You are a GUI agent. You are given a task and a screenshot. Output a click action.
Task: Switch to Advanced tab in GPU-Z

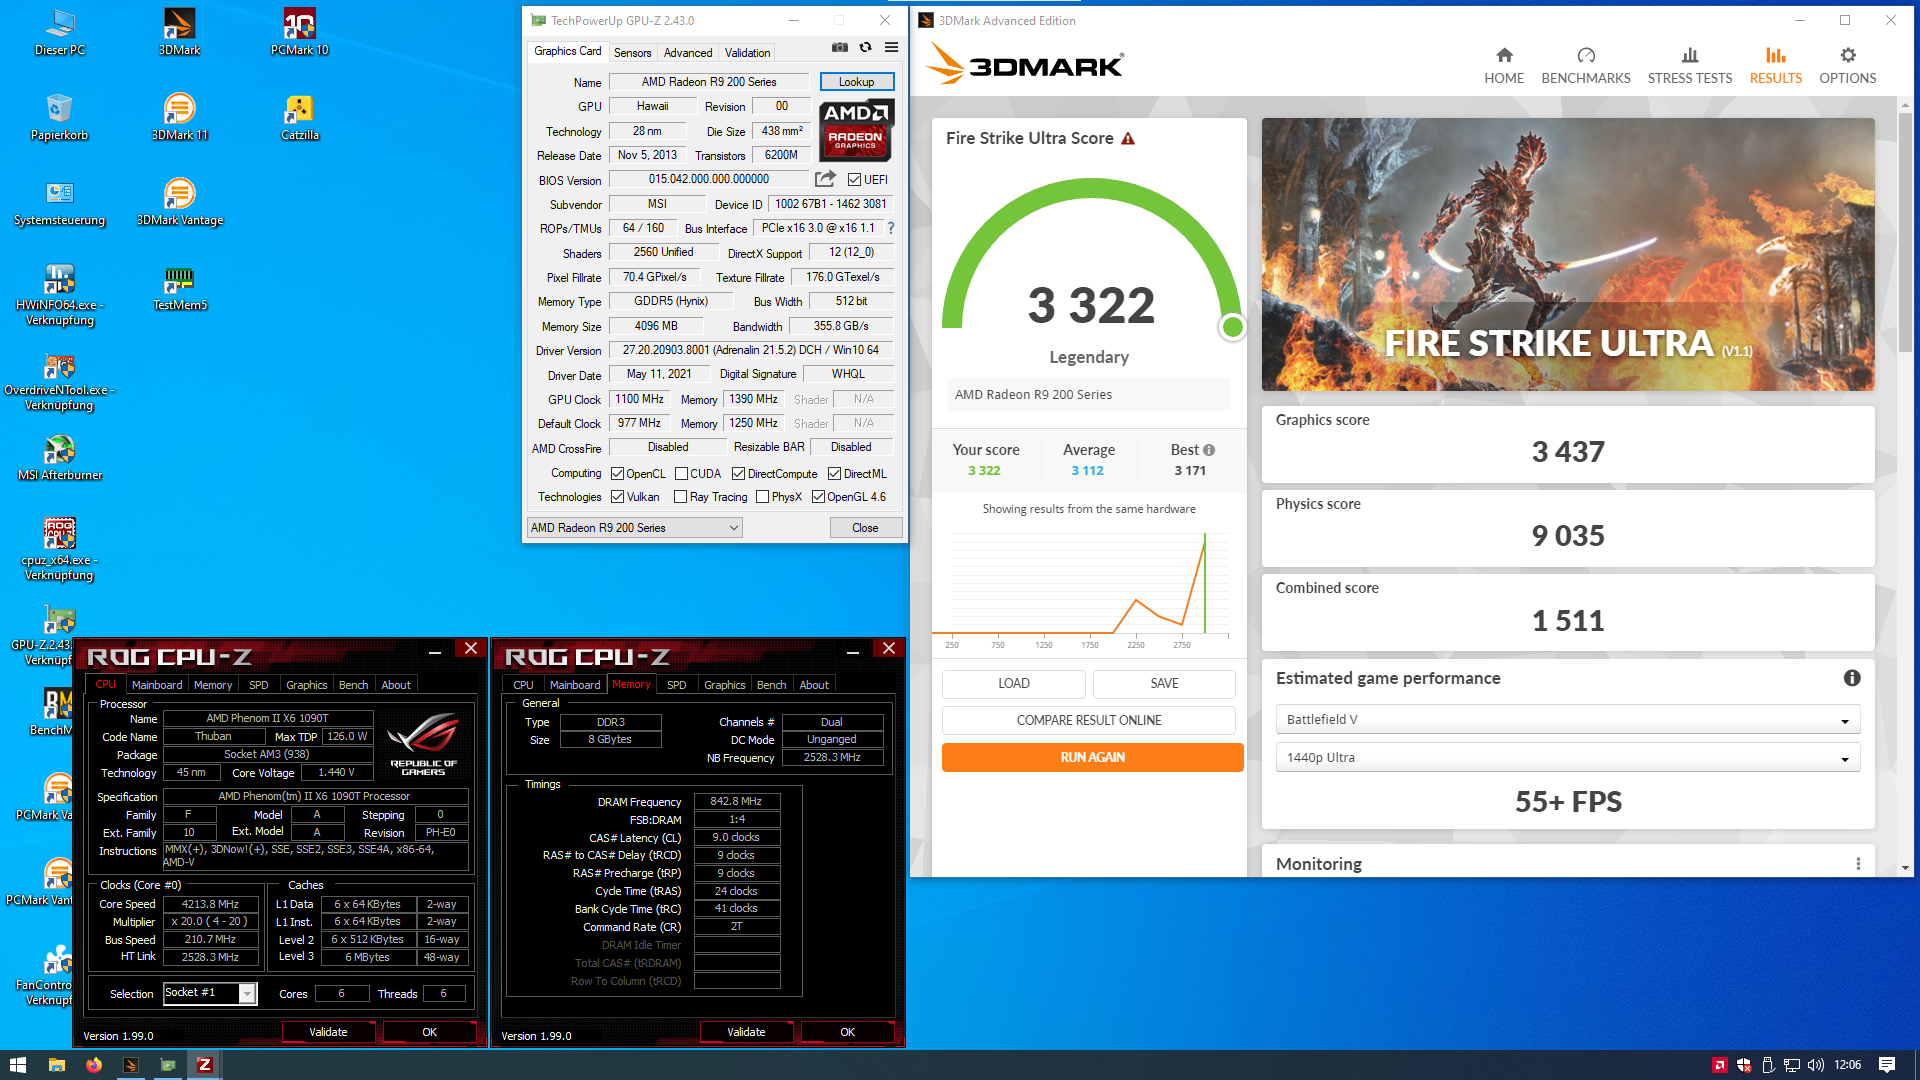click(688, 53)
